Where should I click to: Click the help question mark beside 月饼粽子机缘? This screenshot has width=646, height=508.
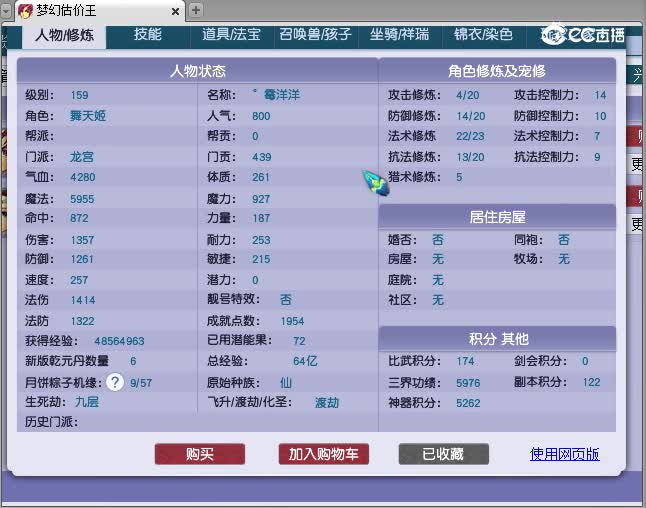(115, 382)
